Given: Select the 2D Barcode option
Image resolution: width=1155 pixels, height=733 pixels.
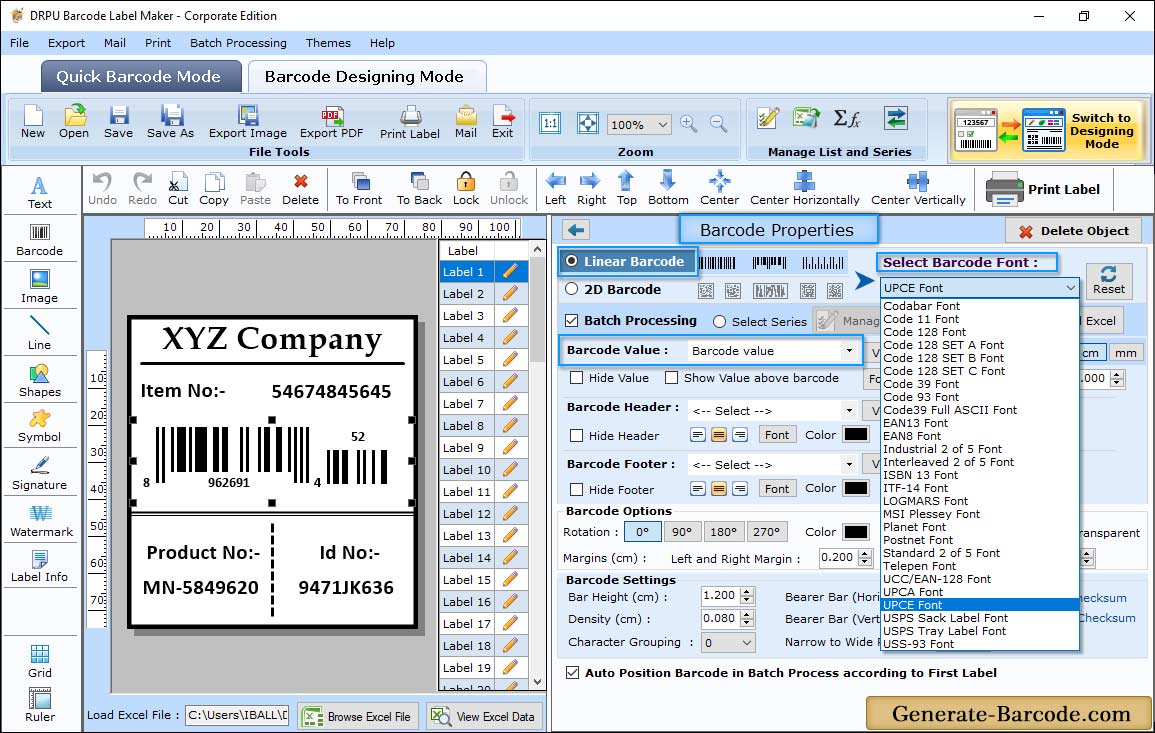Looking at the screenshot, I should [x=572, y=289].
